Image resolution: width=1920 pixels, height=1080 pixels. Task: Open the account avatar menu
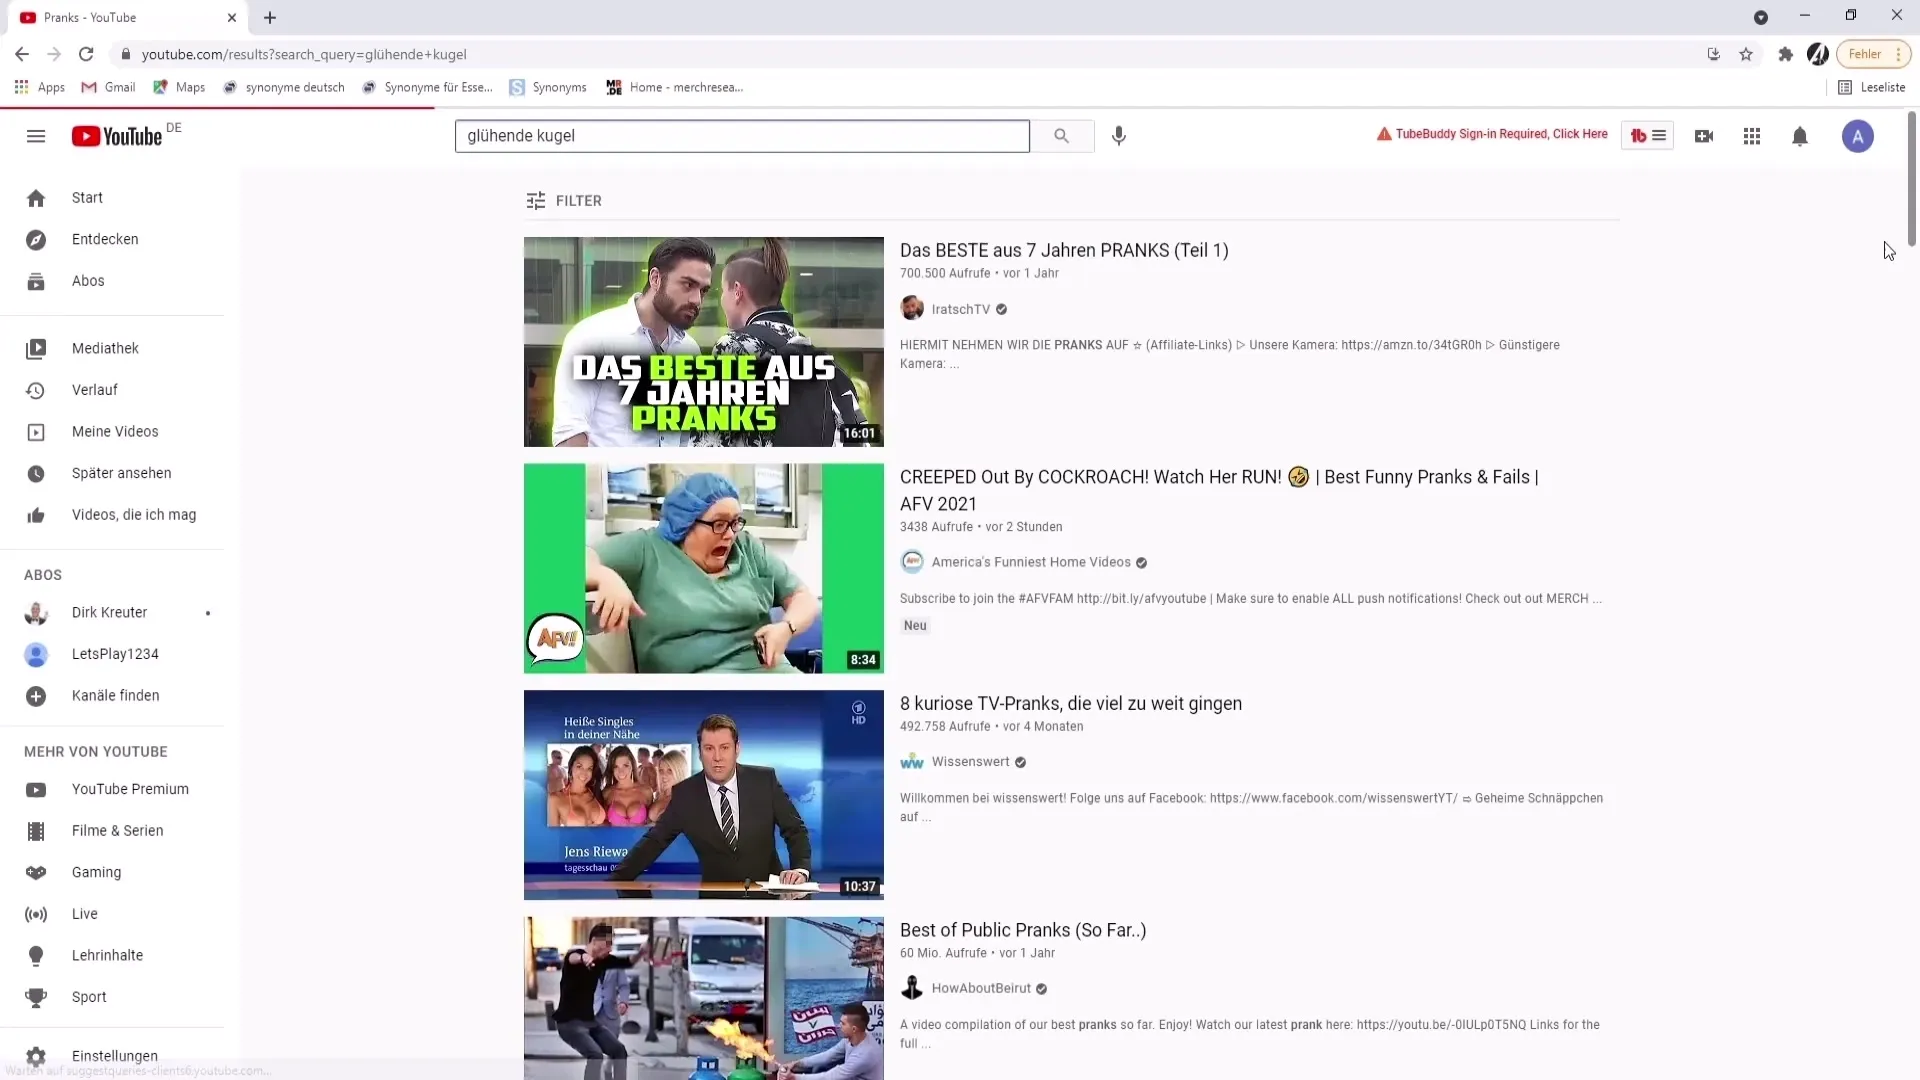pyautogui.click(x=1857, y=136)
